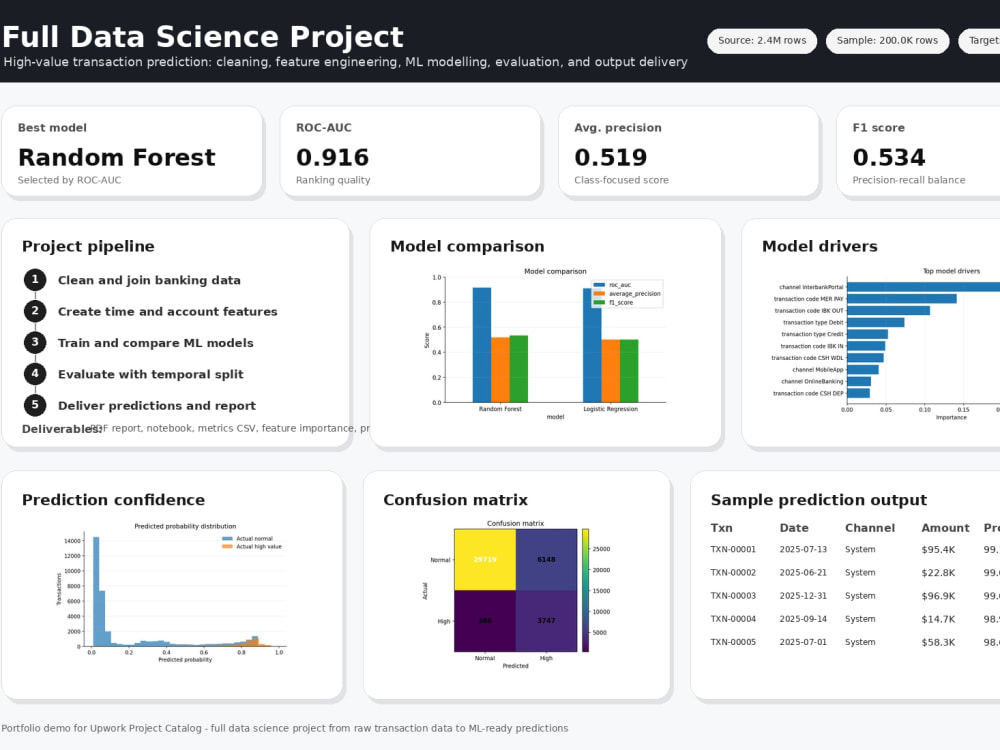Image resolution: width=1000 pixels, height=750 pixels.
Task: Click the TXN-00003 cell
Action: [x=733, y=596]
